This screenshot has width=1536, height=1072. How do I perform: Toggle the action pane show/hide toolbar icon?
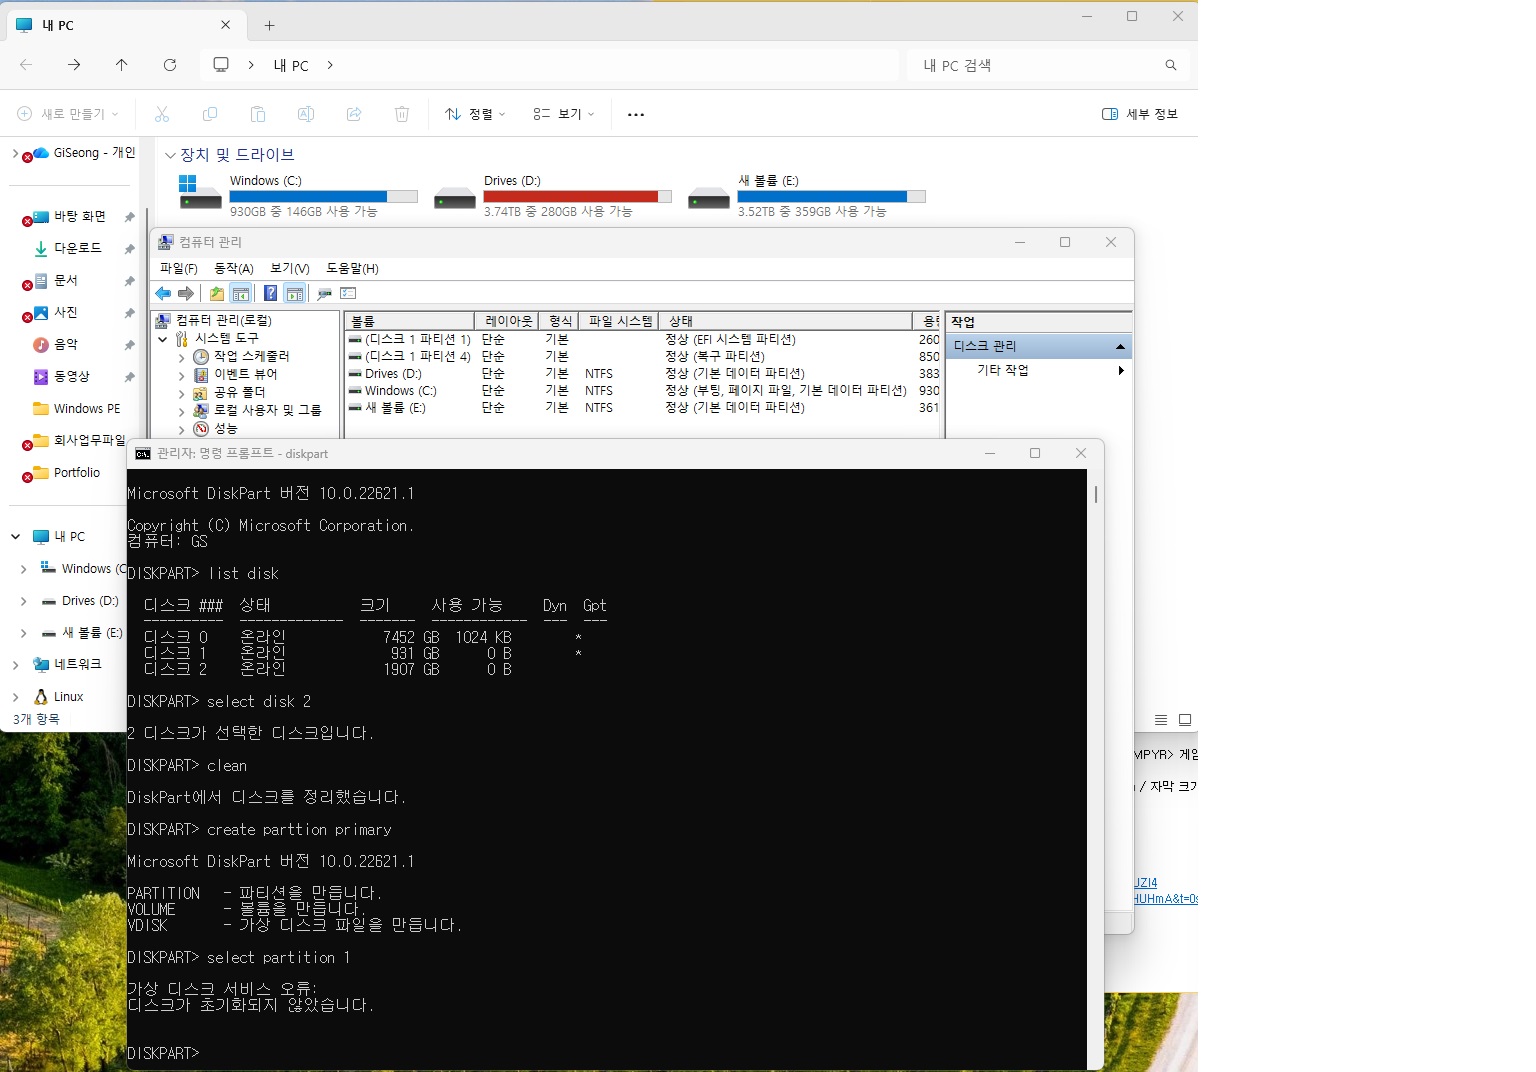(x=295, y=293)
